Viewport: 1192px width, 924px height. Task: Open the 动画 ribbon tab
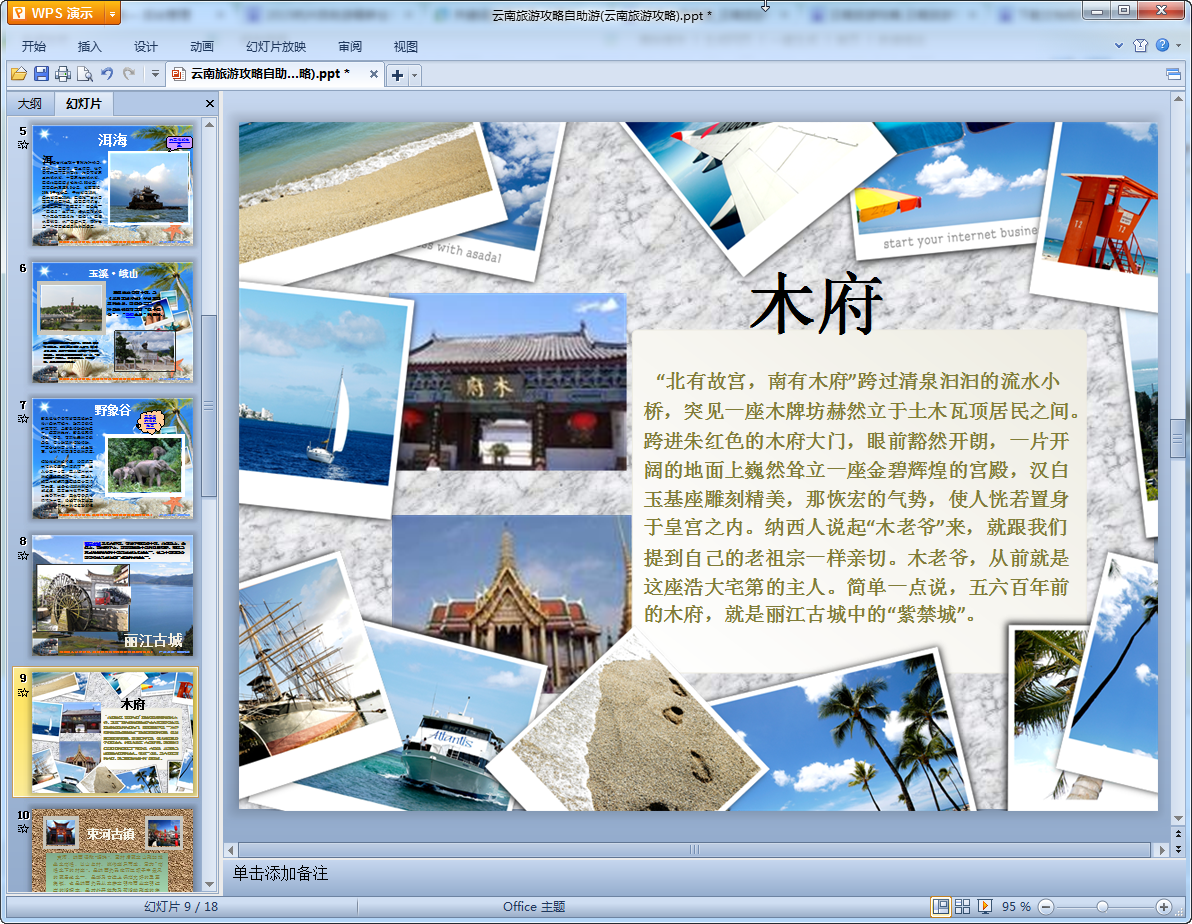tap(201, 46)
